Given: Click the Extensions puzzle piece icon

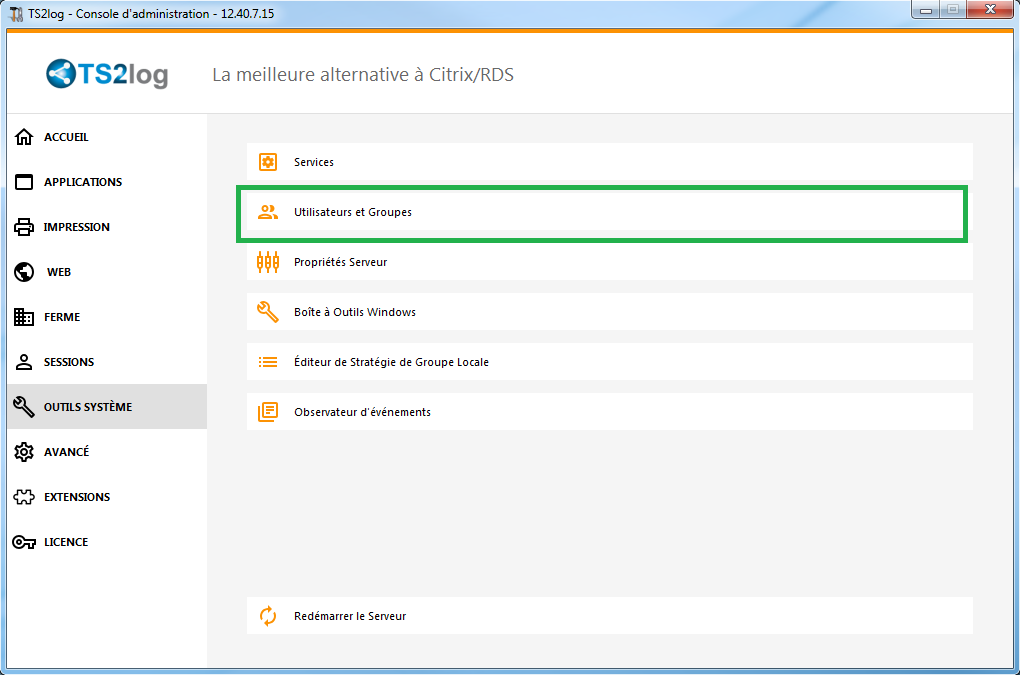Looking at the screenshot, I should (24, 497).
